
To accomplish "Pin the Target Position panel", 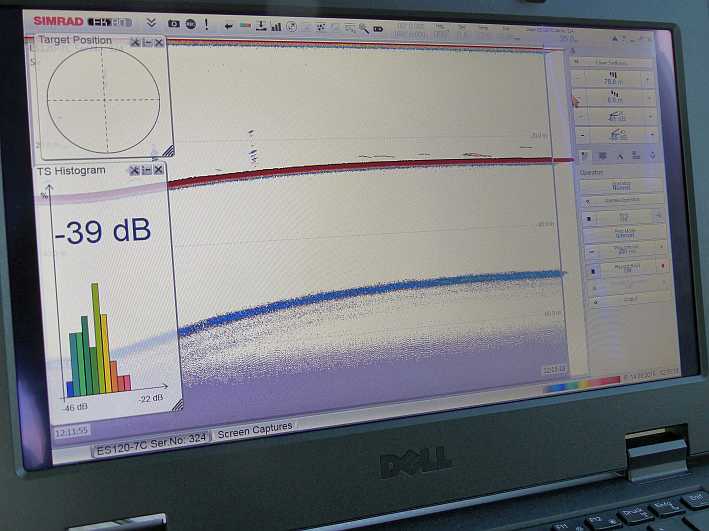I will point(134,42).
